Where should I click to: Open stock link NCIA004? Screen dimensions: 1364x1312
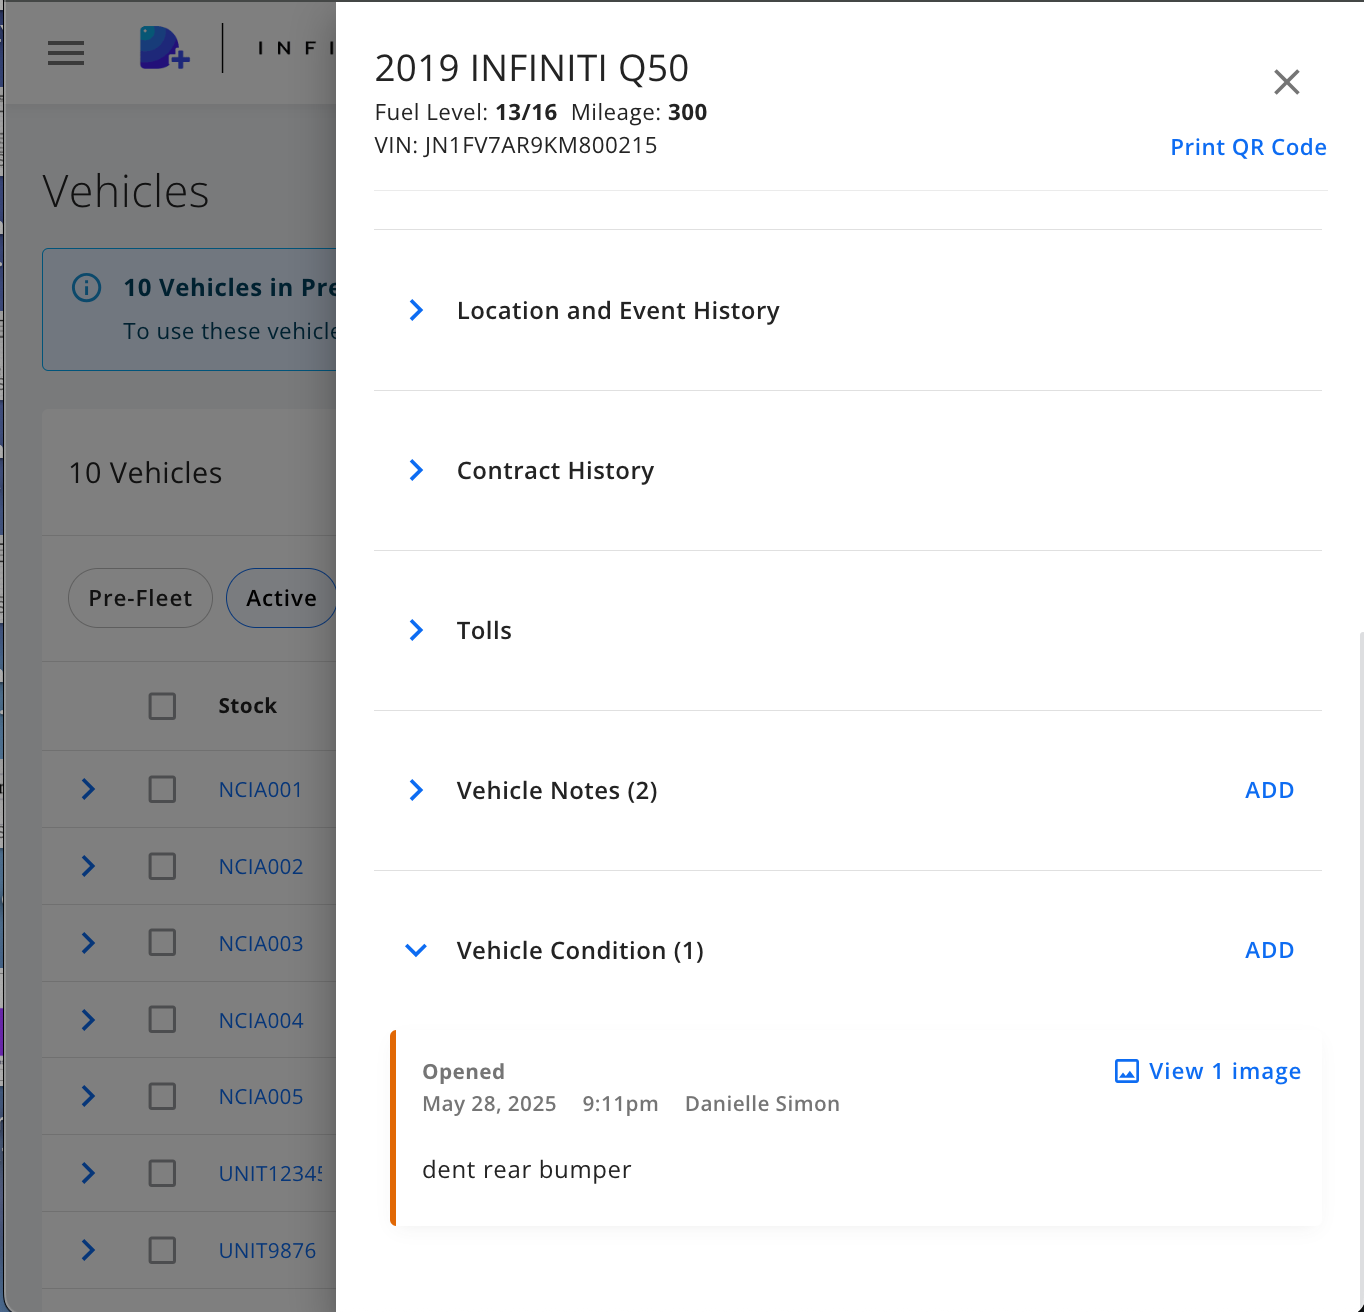pos(260,1021)
